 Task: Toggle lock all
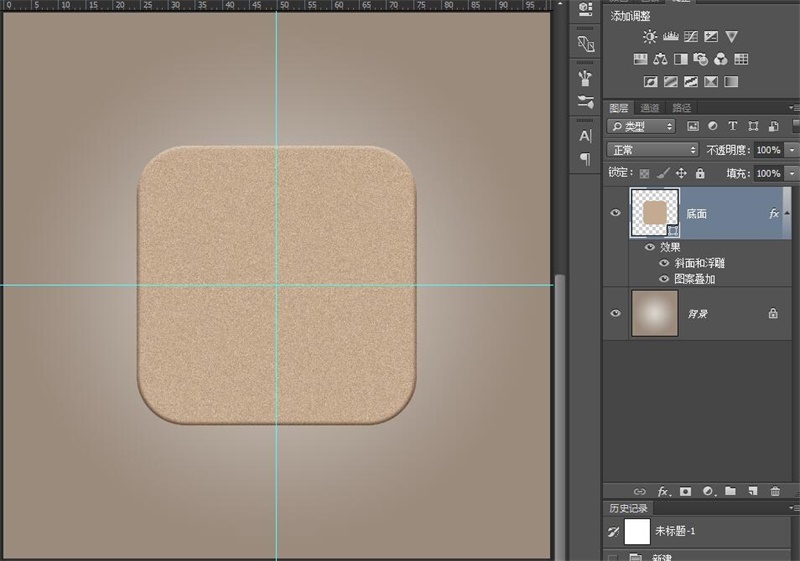pyautogui.click(x=700, y=173)
